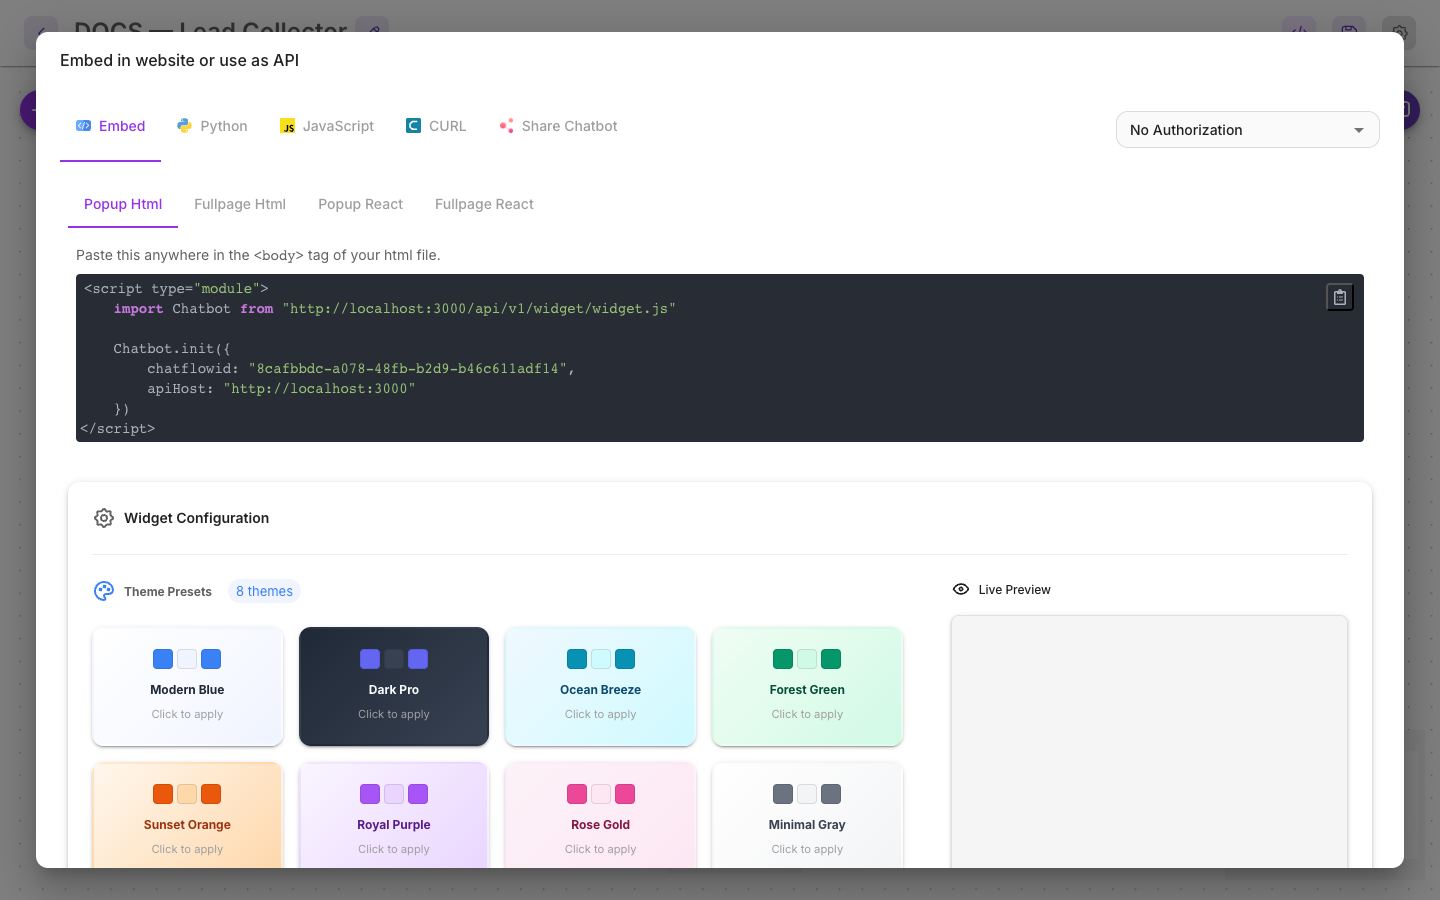This screenshot has width=1440, height=900.
Task: Switch to the JavaScript tab
Action: point(327,126)
